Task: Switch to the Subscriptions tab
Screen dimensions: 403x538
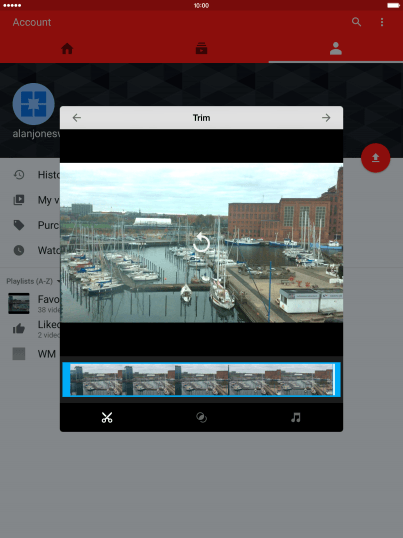Action: 201,49
